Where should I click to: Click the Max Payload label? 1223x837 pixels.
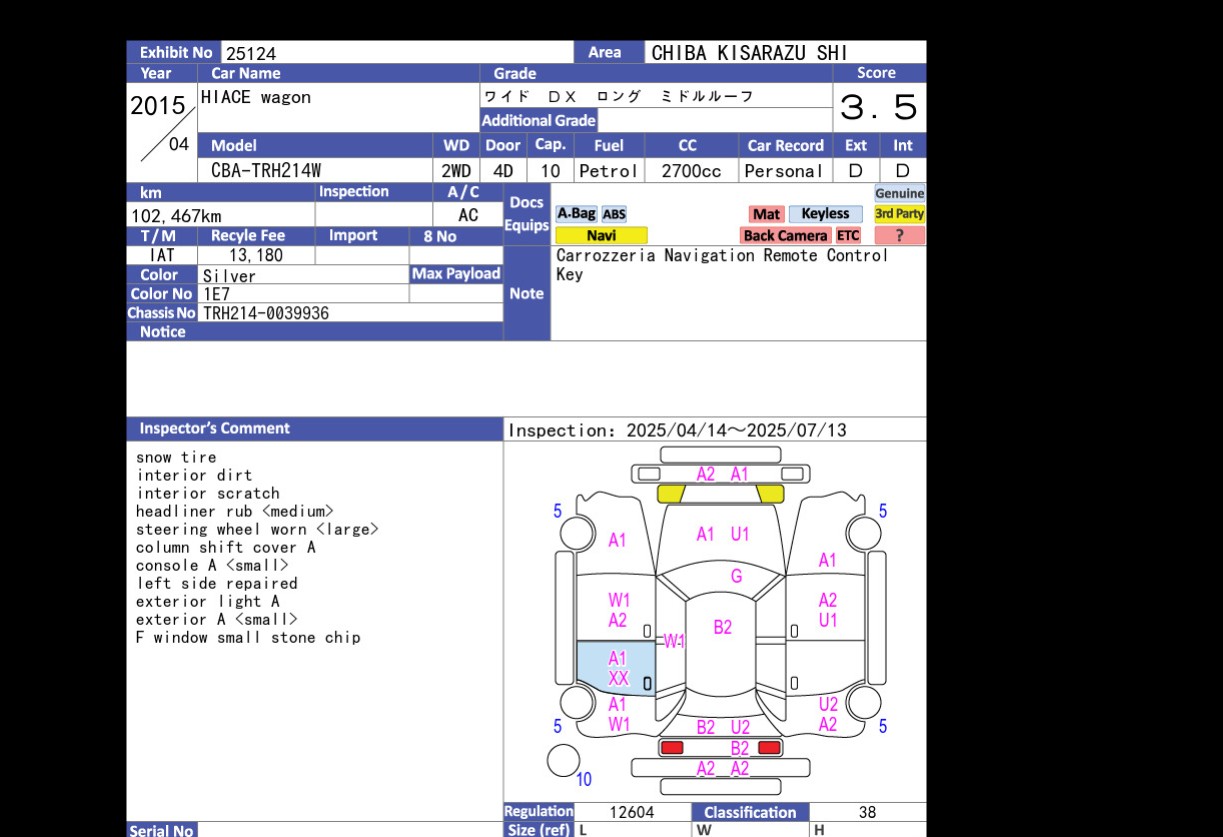click(x=456, y=273)
